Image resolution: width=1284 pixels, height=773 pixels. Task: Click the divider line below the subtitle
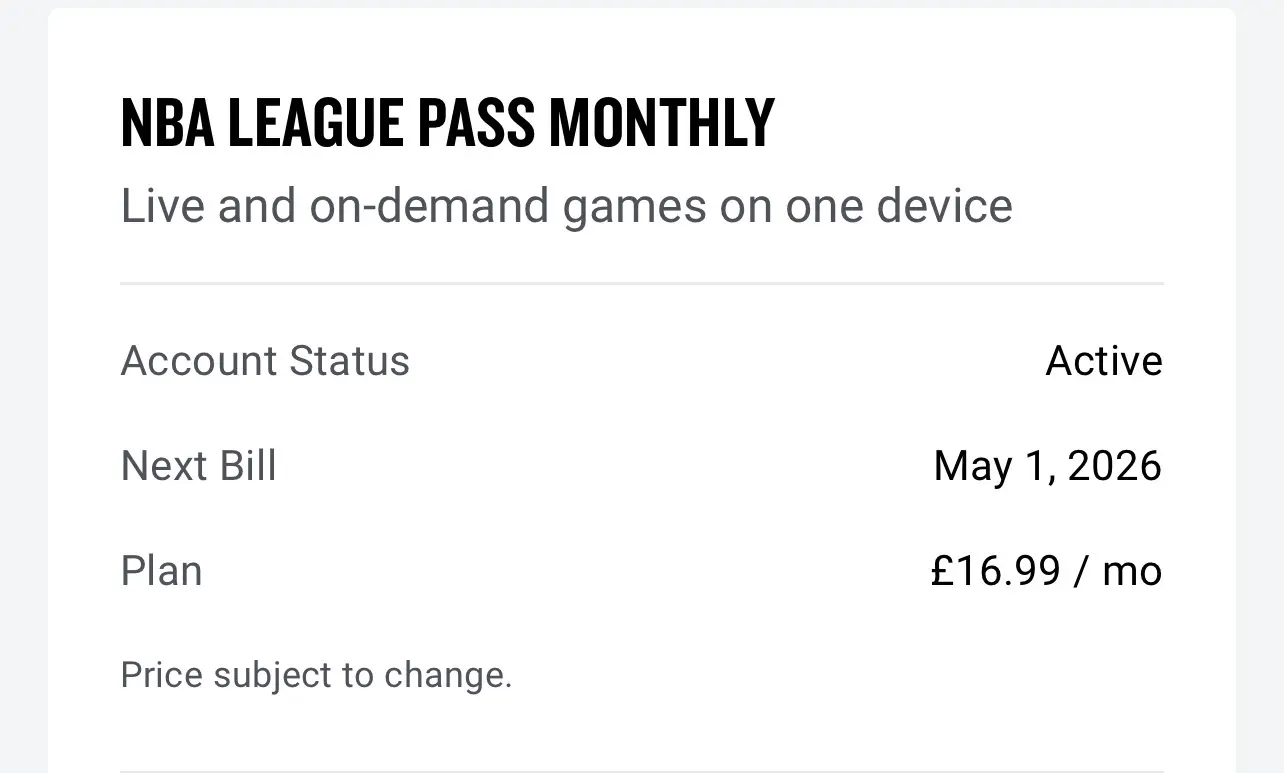[x=642, y=284]
